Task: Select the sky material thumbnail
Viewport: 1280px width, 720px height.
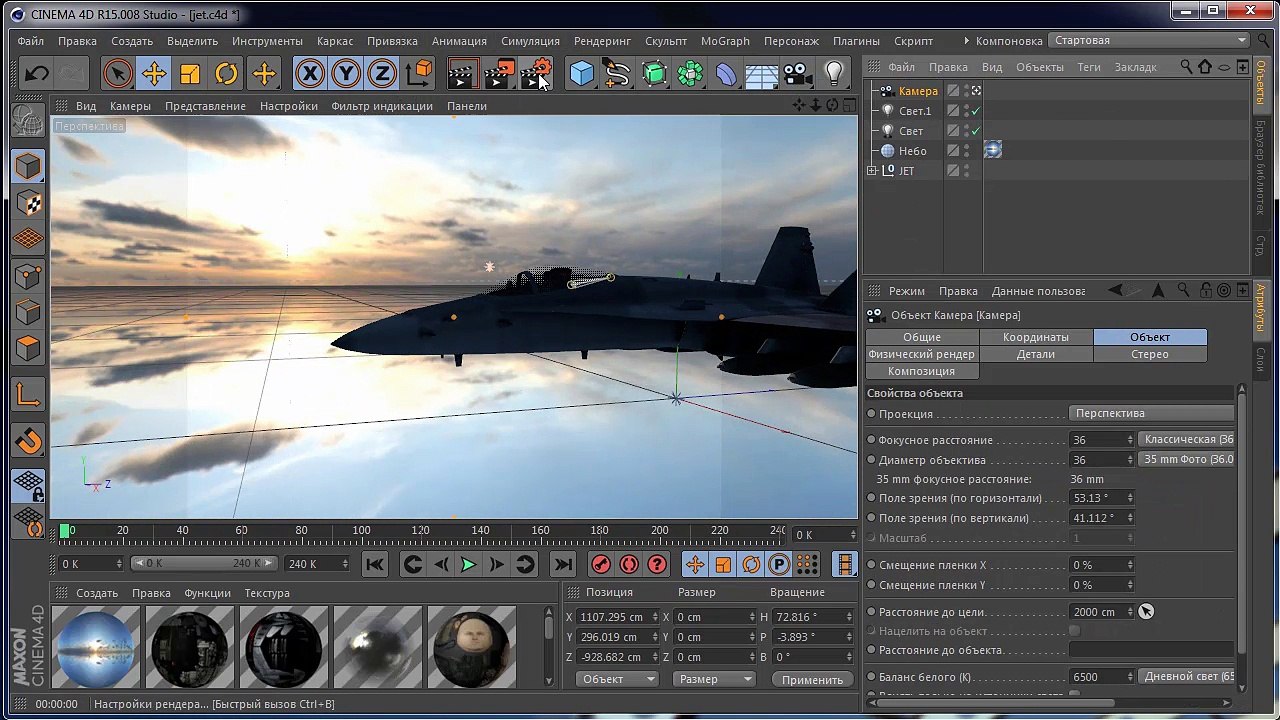Action: click(x=96, y=646)
